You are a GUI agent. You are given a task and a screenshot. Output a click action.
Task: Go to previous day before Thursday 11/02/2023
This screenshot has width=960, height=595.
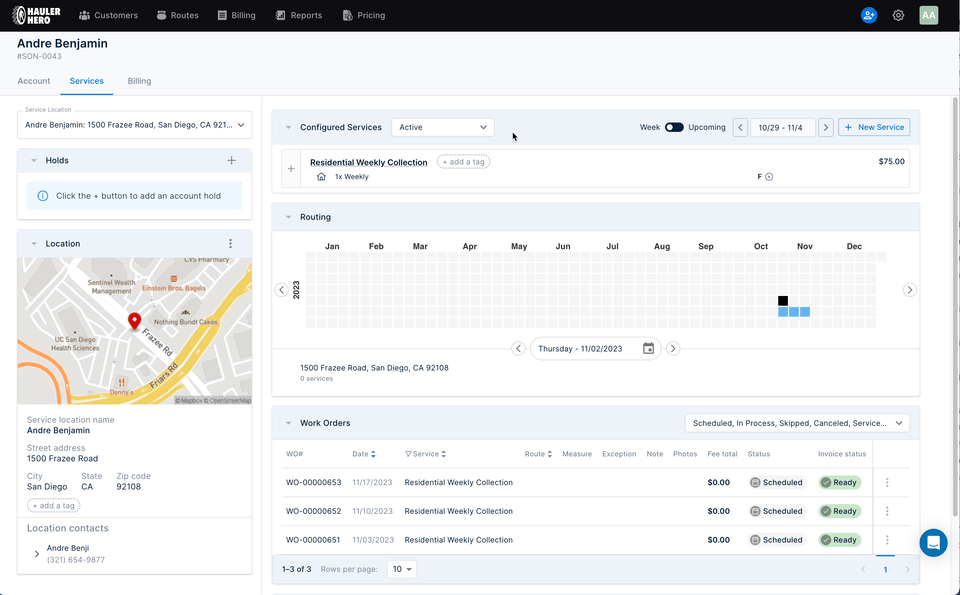[518, 348]
